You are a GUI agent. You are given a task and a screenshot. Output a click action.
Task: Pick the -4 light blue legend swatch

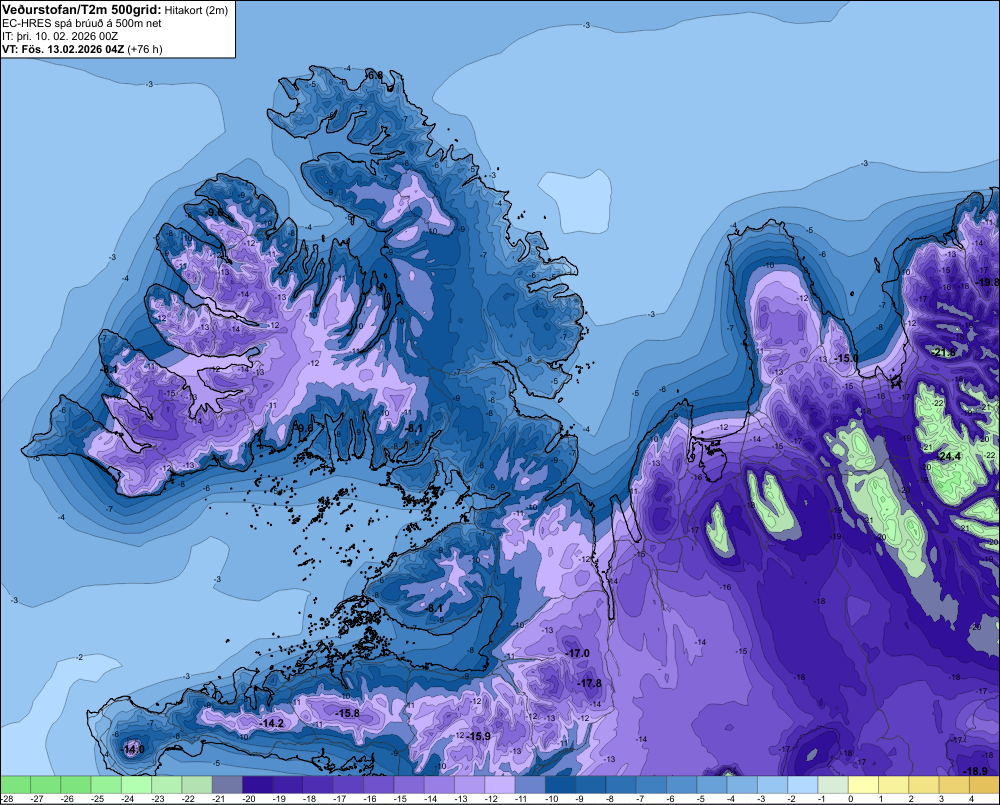[x=742, y=785]
